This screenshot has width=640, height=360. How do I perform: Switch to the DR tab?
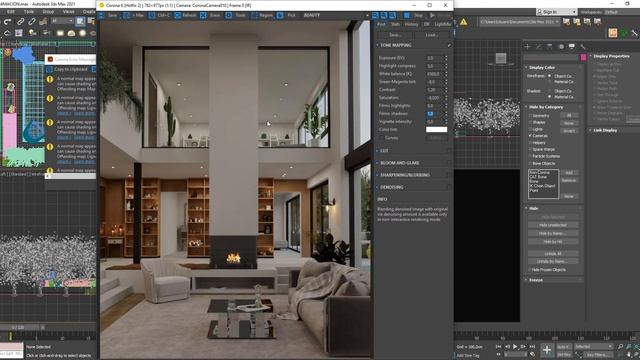(x=427, y=24)
